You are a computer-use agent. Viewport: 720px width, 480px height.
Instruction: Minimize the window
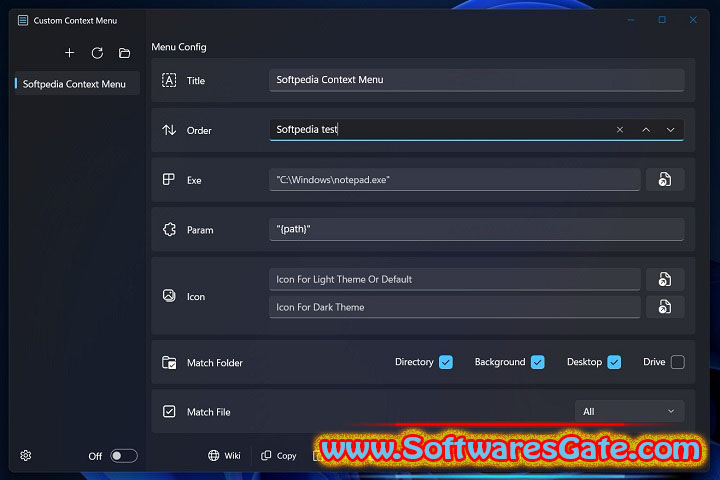[x=631, y=20]
